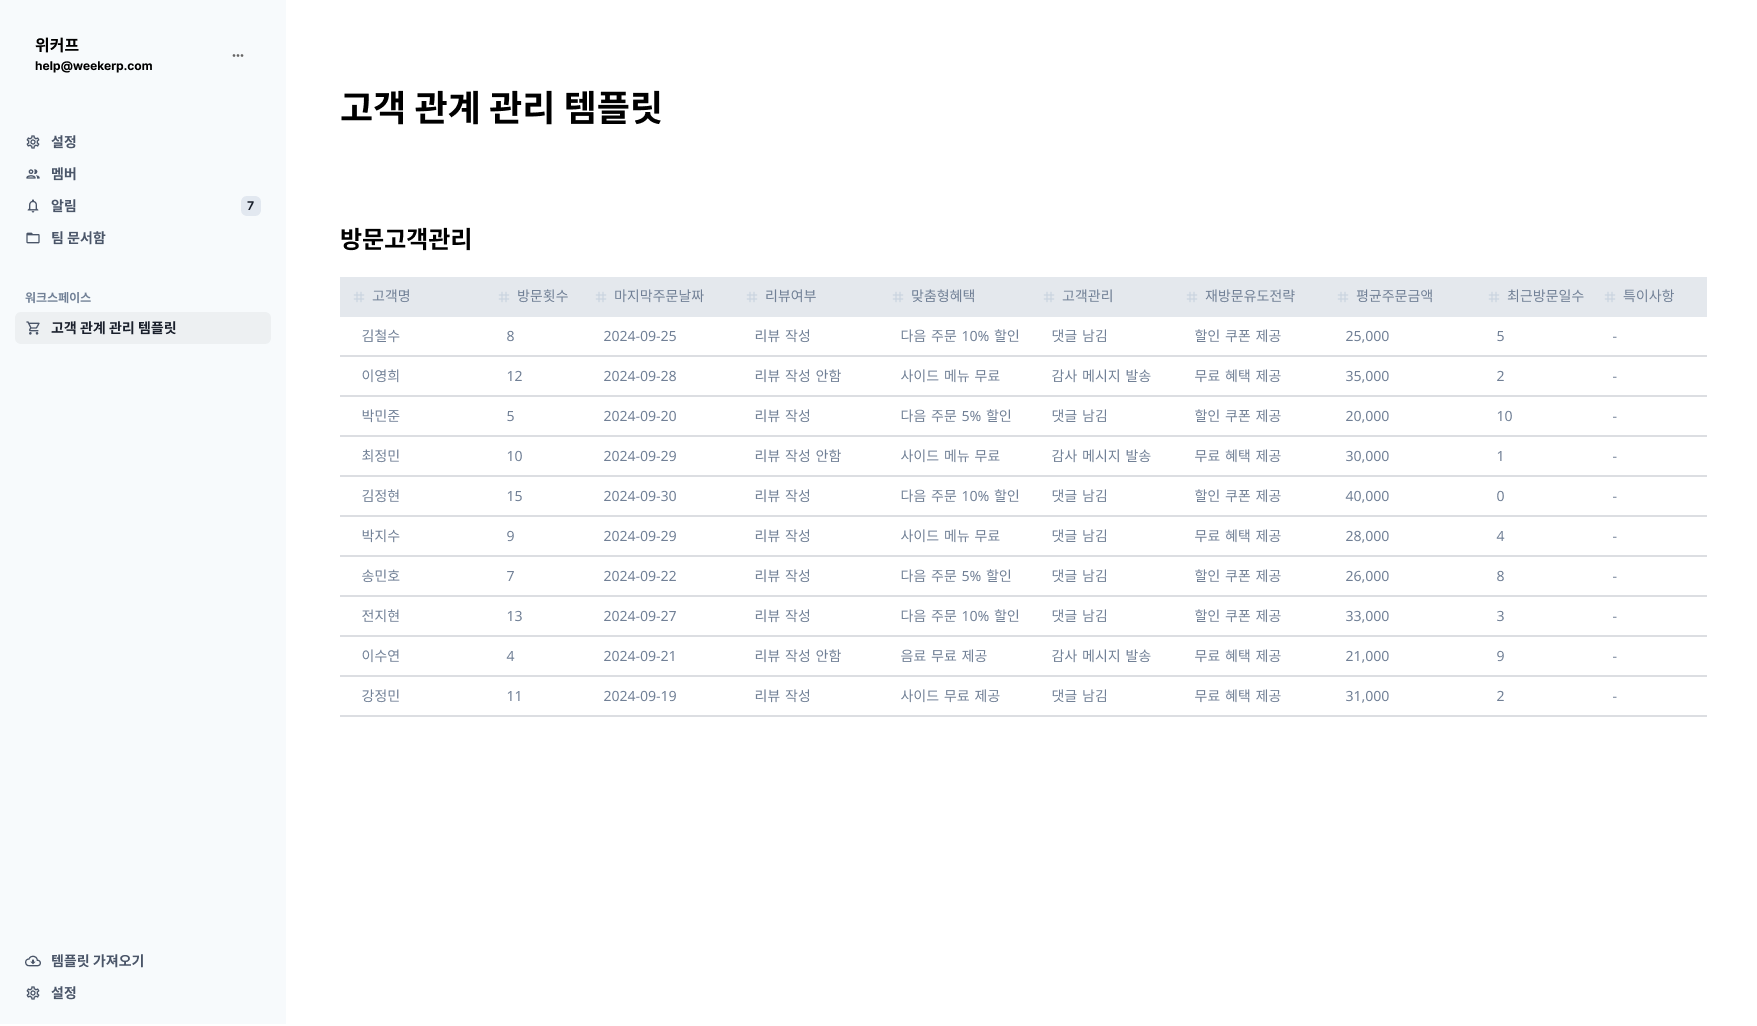Click the 평균주문금액 column header

pos(1394,296)
